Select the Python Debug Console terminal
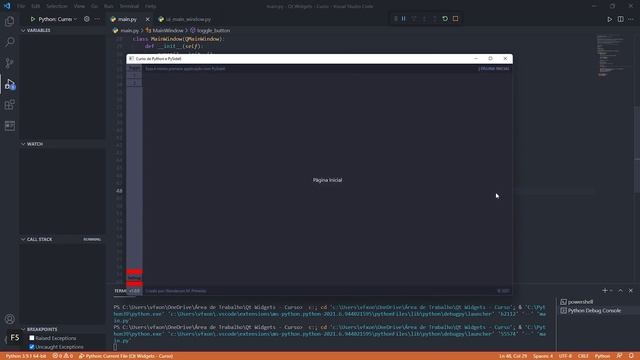 point(594,311)
